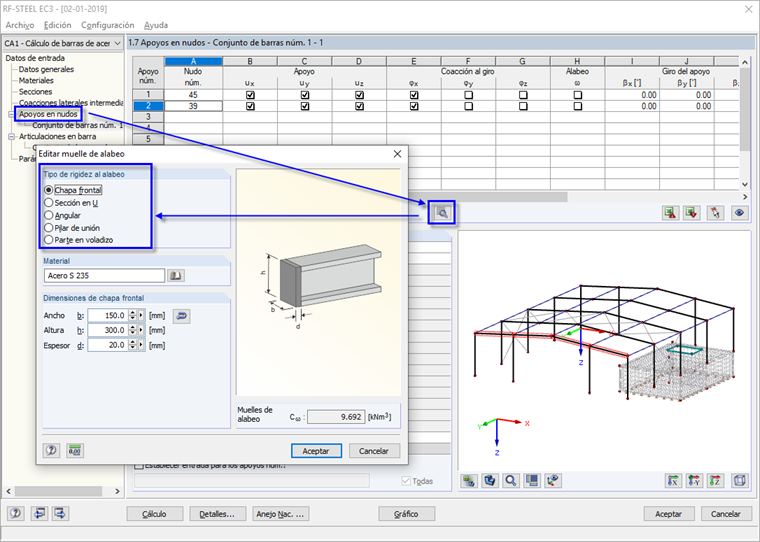
Task: Toggle view mode with the eye icon
Action: click(x=739, y=212)
